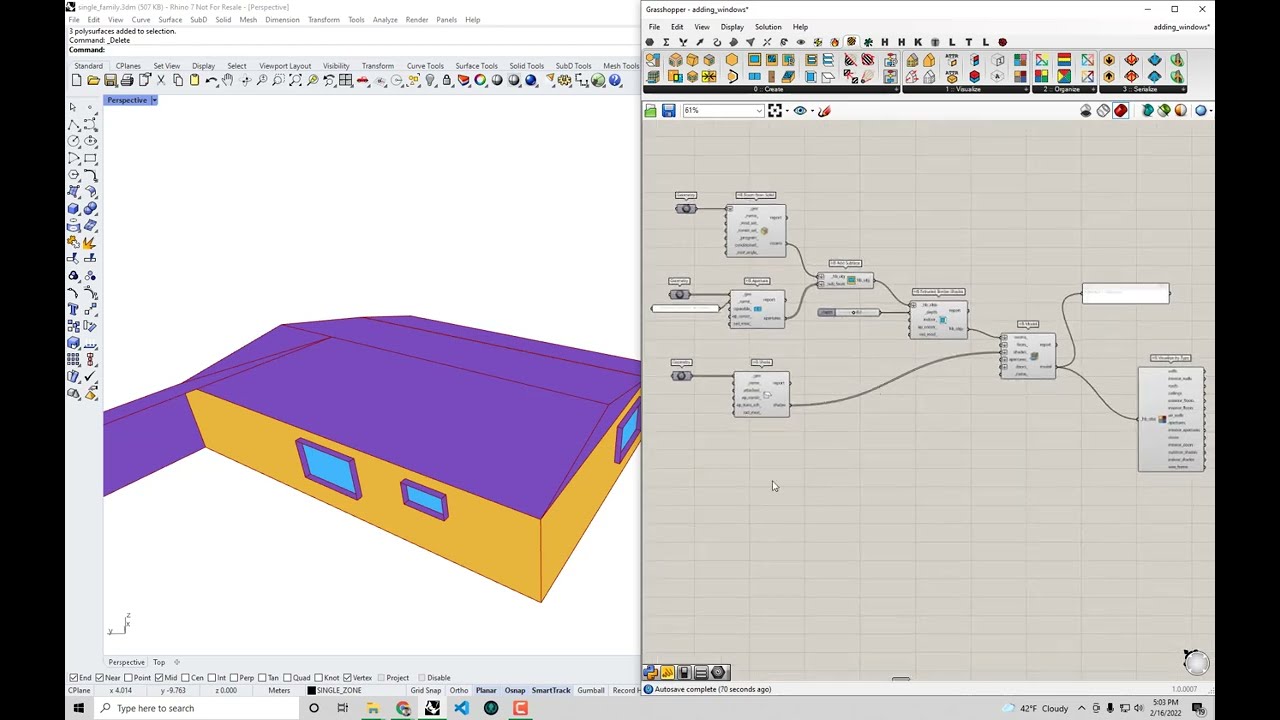Screen dimensions: 1280x720
Task: Toggle the Vertex osnap checkbox
Action: tap(348, 678)
